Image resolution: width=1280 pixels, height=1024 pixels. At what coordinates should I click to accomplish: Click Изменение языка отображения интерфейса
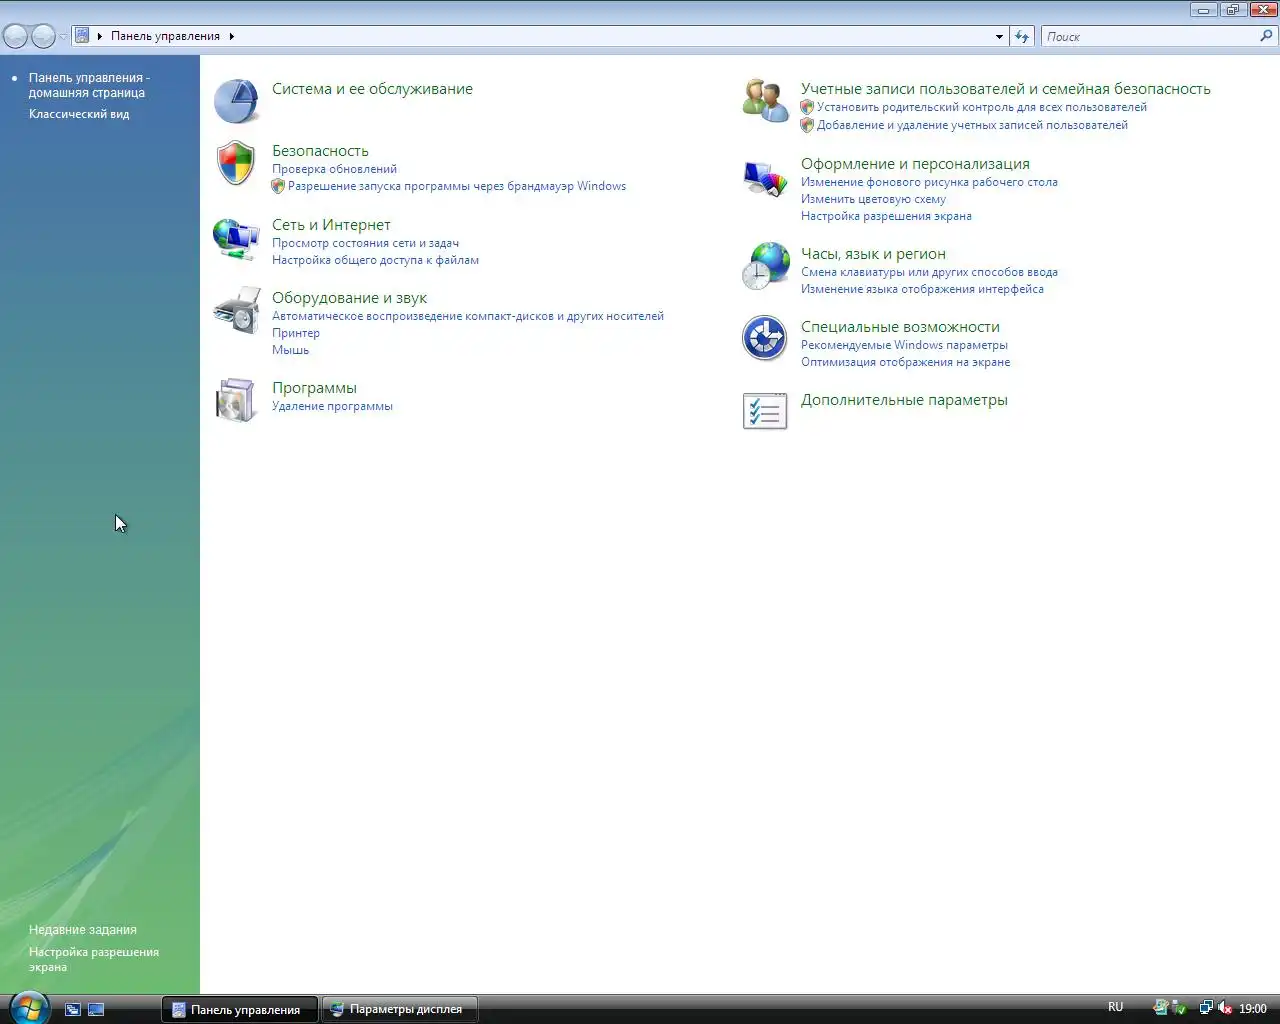click(922, 289)
